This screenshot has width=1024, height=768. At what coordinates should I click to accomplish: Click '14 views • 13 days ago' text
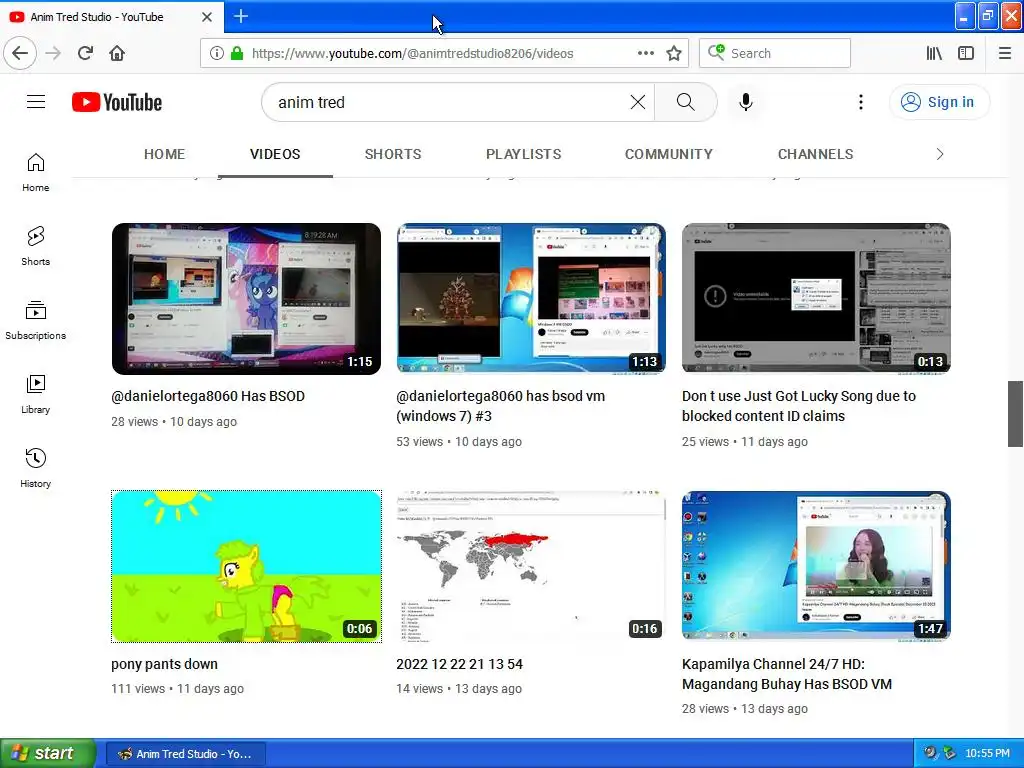pos(458,688)
